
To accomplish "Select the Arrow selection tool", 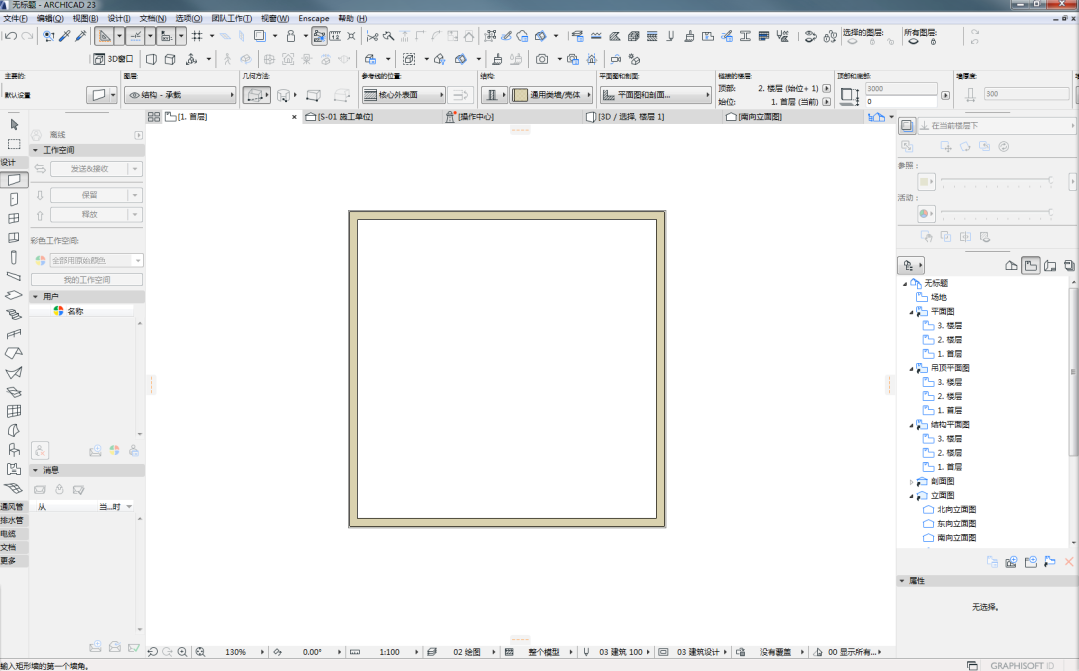I will (x=14, y=125).
